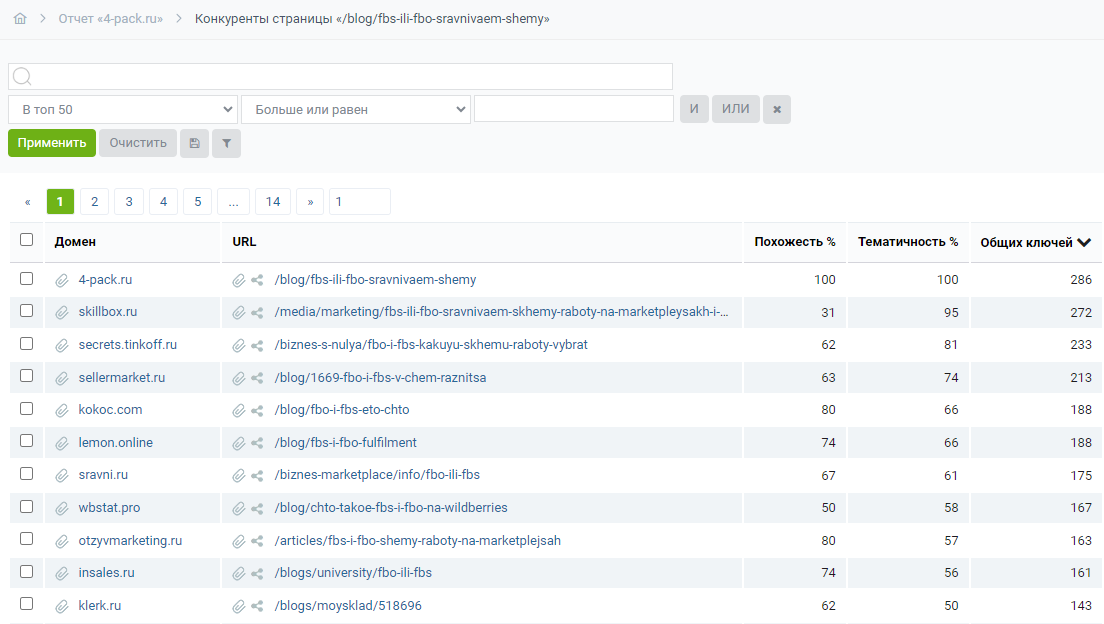Click the green 'Применить' button
This screenshot has width=1104, height=624.
52,143
